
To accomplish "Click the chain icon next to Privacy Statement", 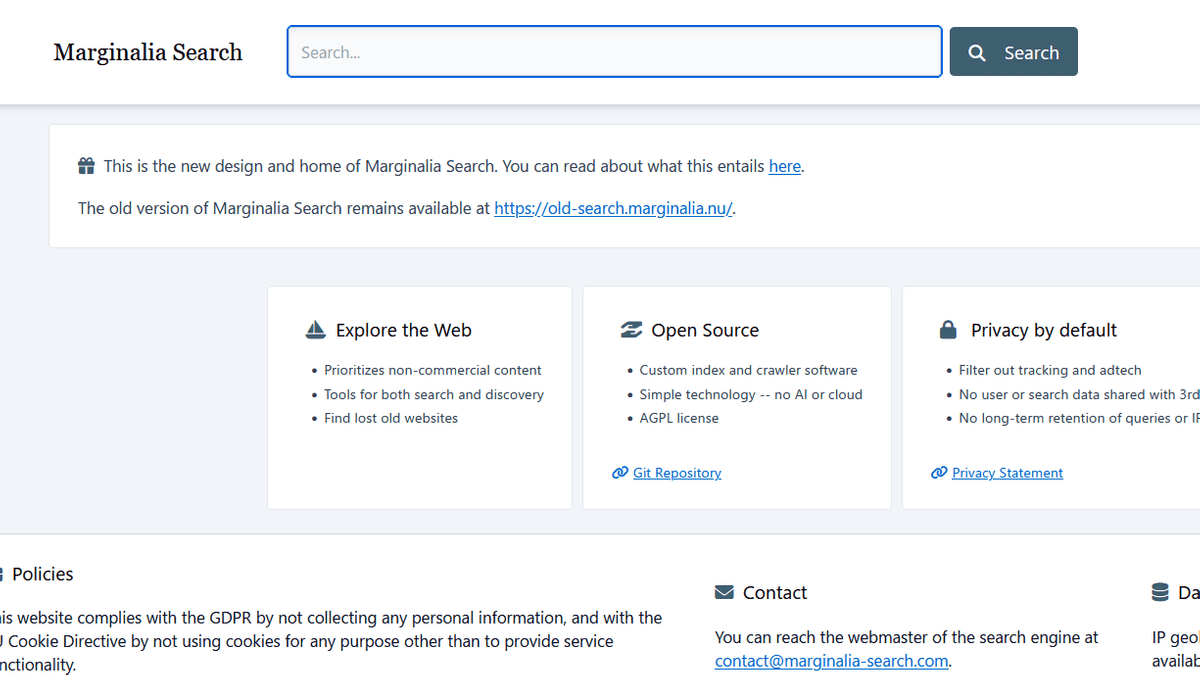I will 939,473.
